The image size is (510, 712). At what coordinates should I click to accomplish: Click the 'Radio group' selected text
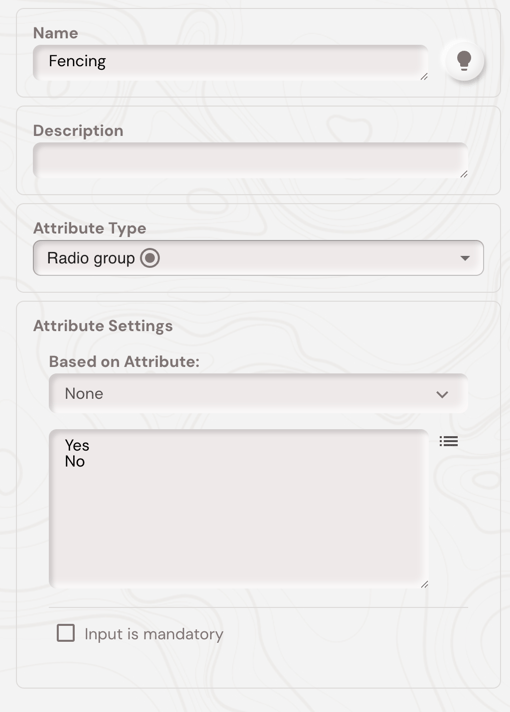tap(91, 258)
